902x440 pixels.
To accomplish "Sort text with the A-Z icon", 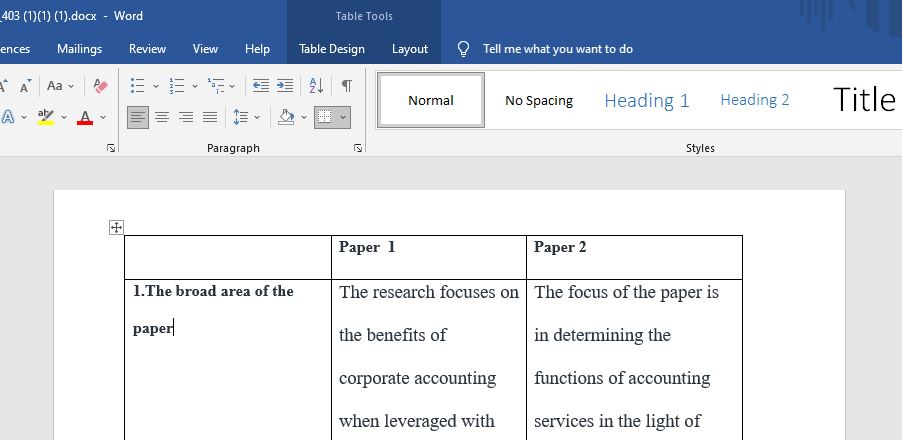I will pos(316,86).
